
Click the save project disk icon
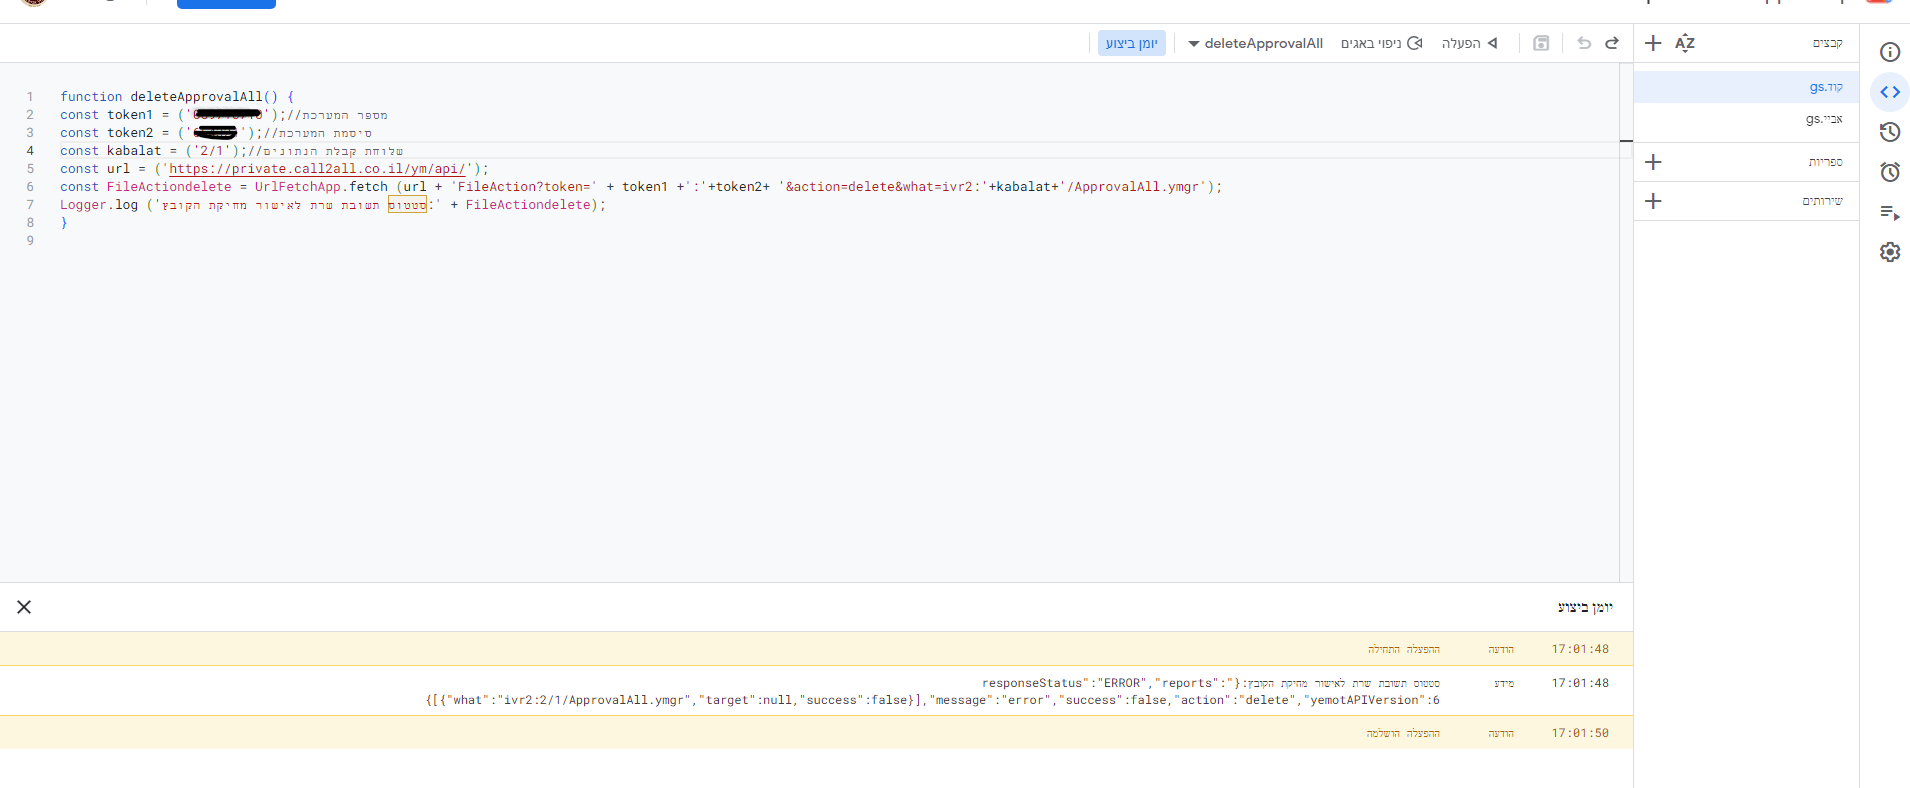pyautogui.click(x=1541, y=43)
